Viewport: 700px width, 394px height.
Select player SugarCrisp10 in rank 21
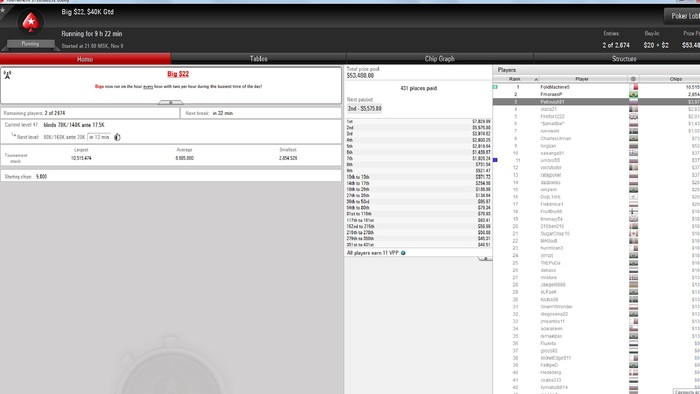point(555,233)
